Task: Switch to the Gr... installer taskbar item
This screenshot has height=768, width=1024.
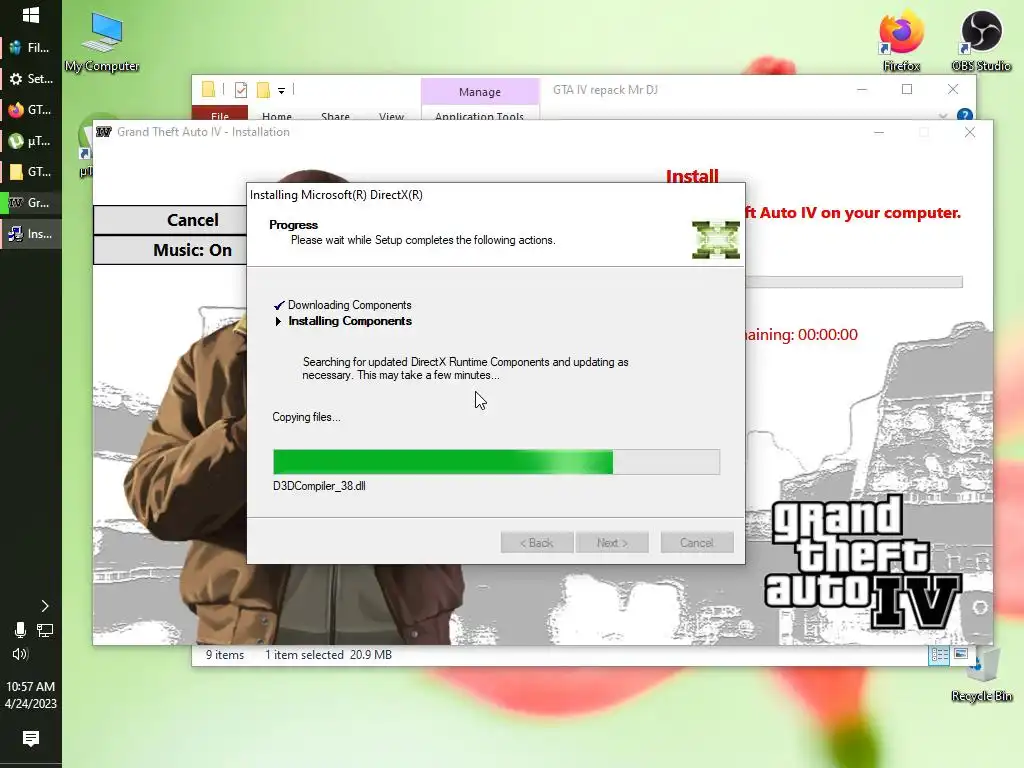Action: (x=31, y=203)
